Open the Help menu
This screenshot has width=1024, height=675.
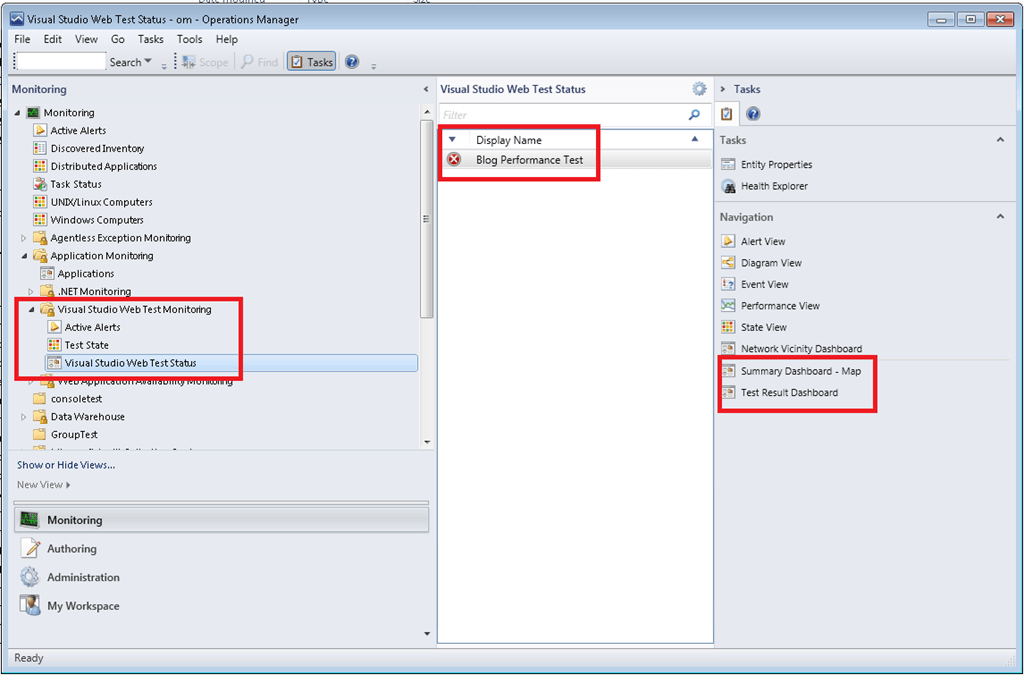227,39
